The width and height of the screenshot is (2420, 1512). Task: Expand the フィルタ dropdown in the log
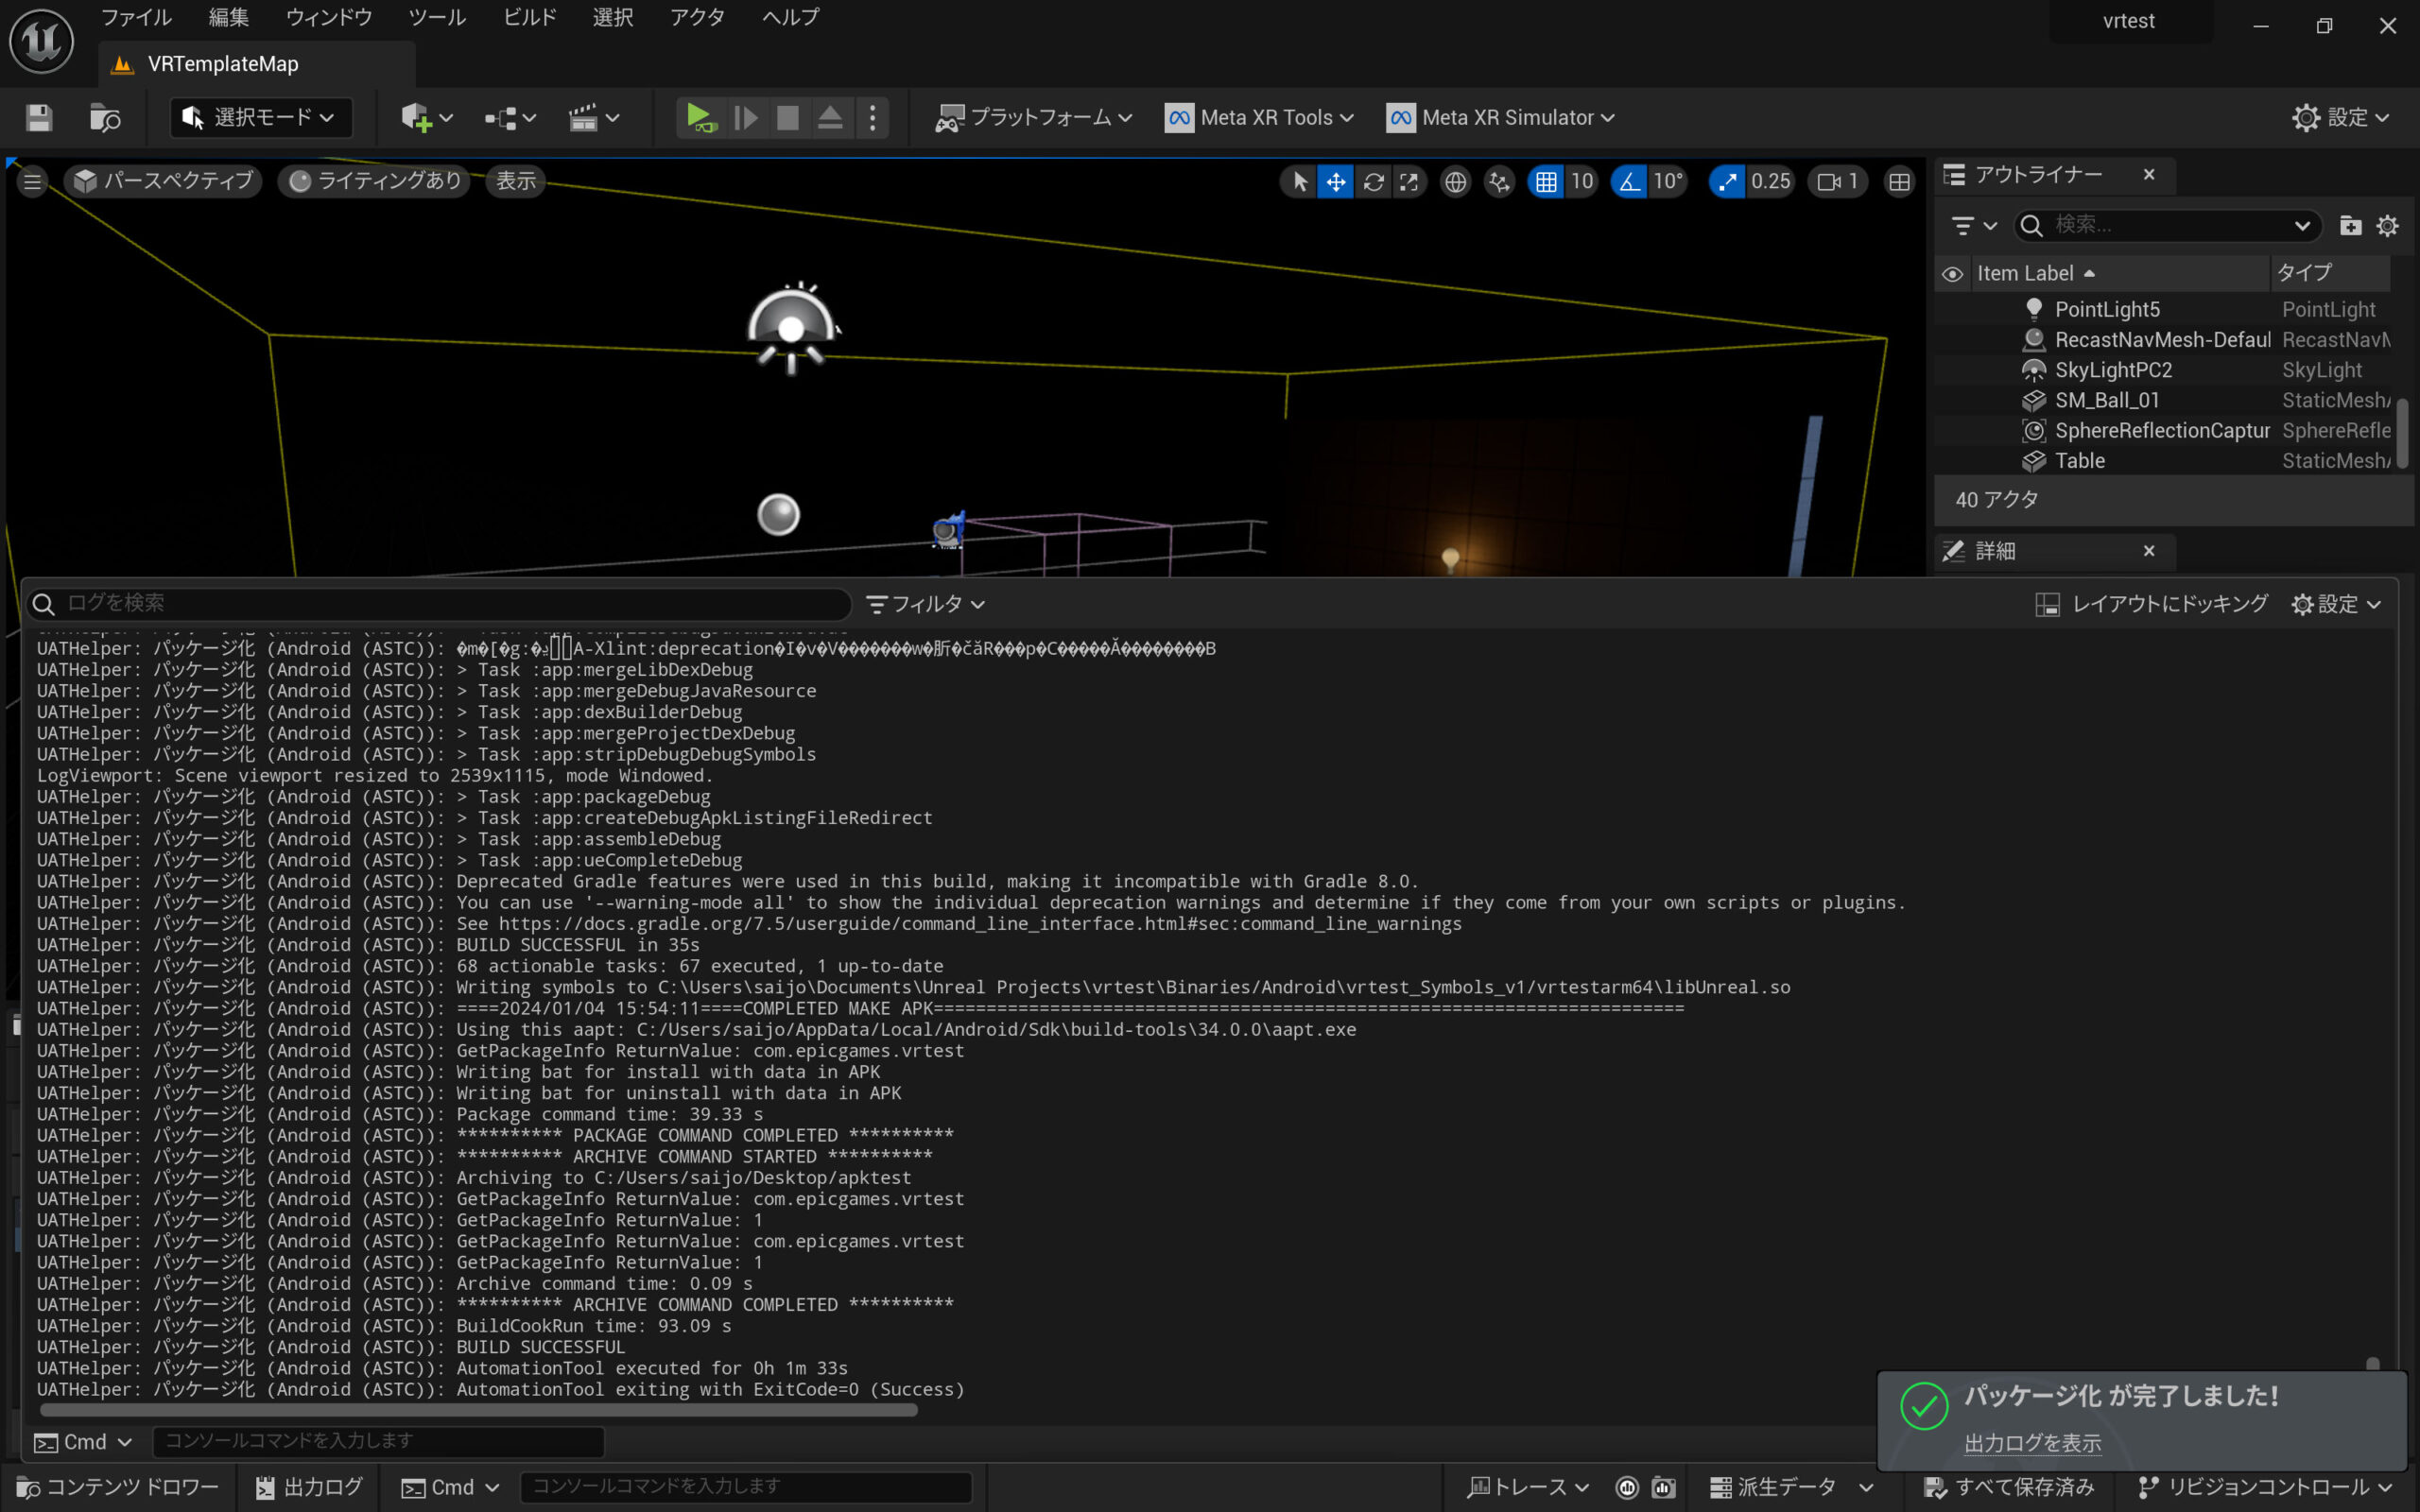click(926, 604)
